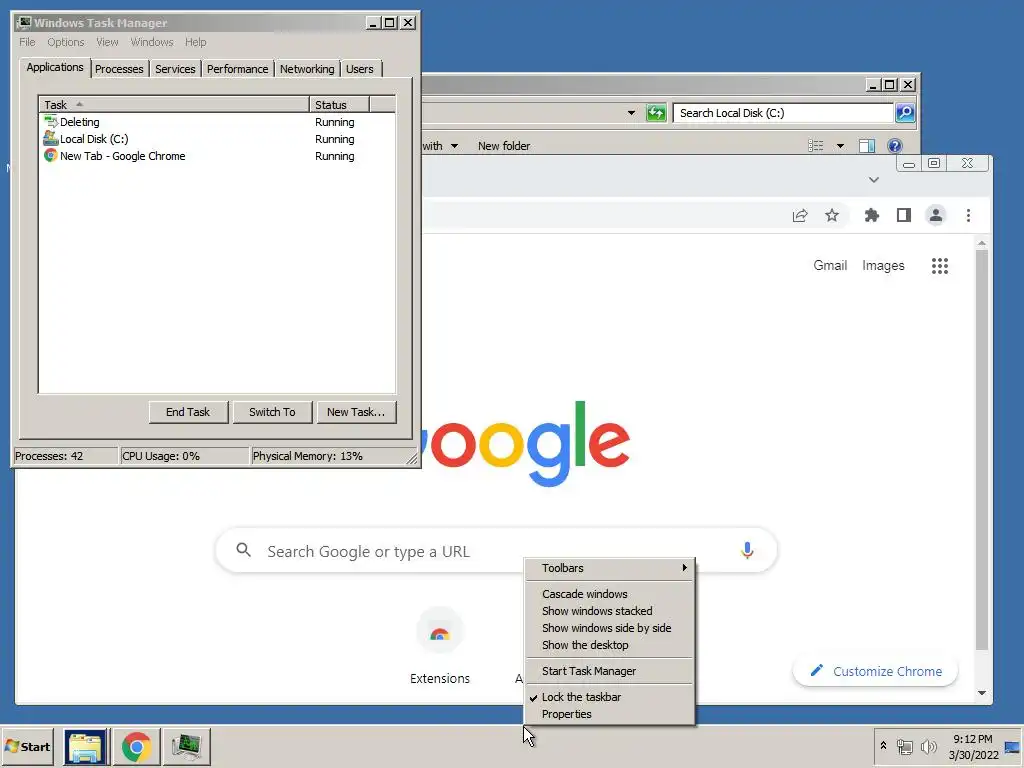Select New Tab - Google Chrome task
1024x768 pixels.
coord(217,156)
